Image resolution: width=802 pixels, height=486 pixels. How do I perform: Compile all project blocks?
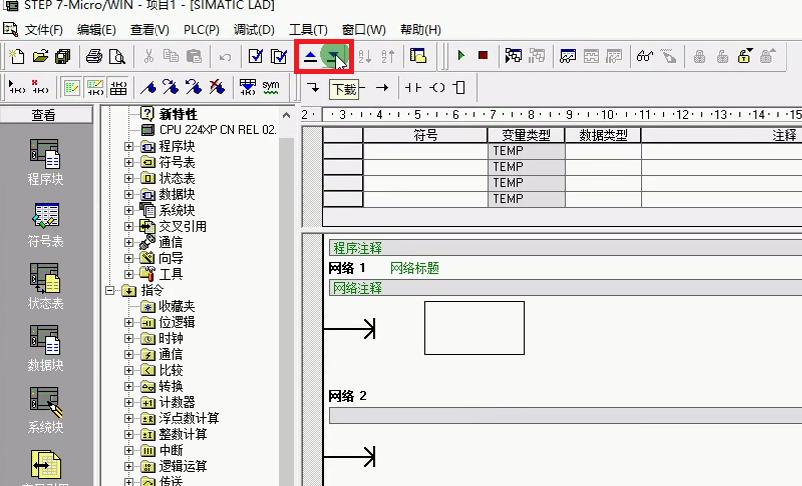(x=279, y=56)
